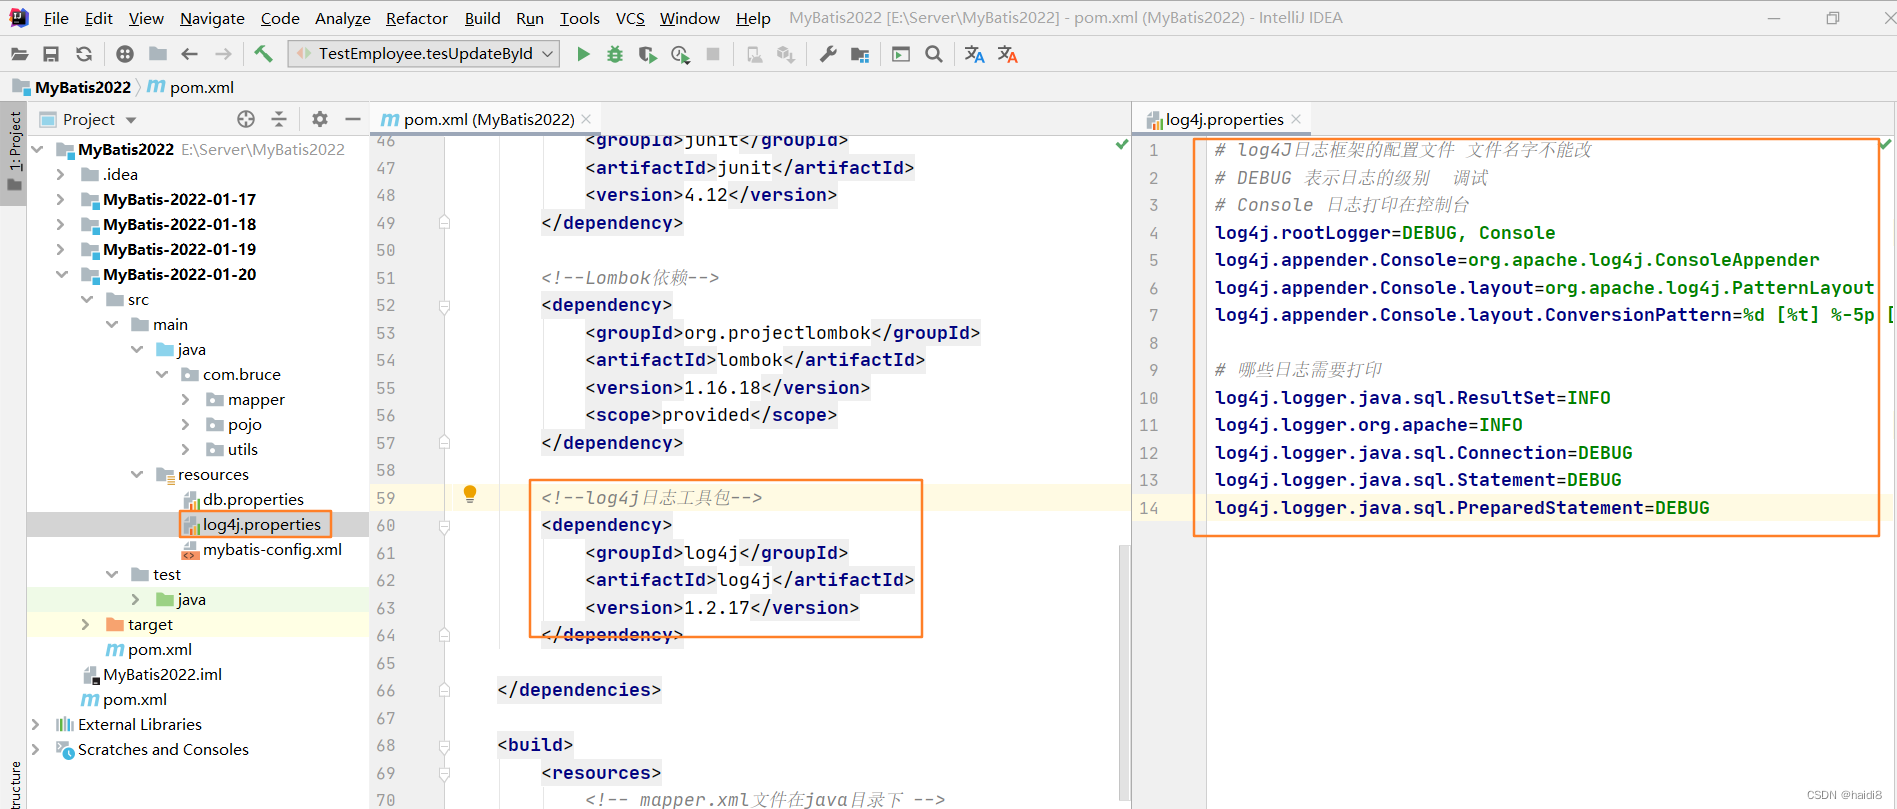
Task: Select MyBatis2022.iml file
Action: pos(162,674)
